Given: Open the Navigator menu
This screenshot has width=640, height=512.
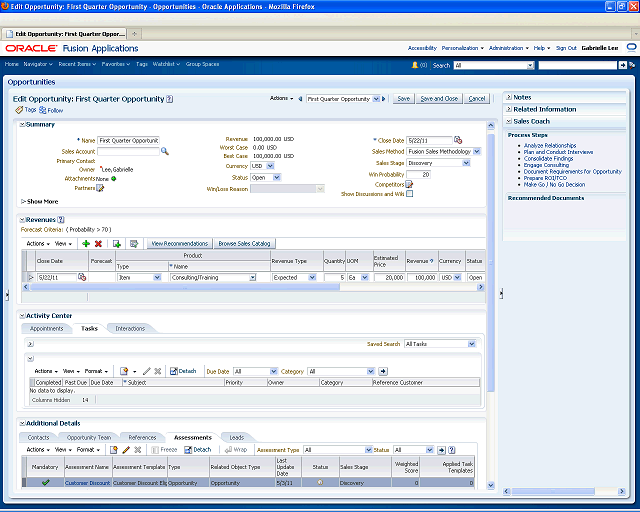Looking at the screenshot, I should pos(38,64).
